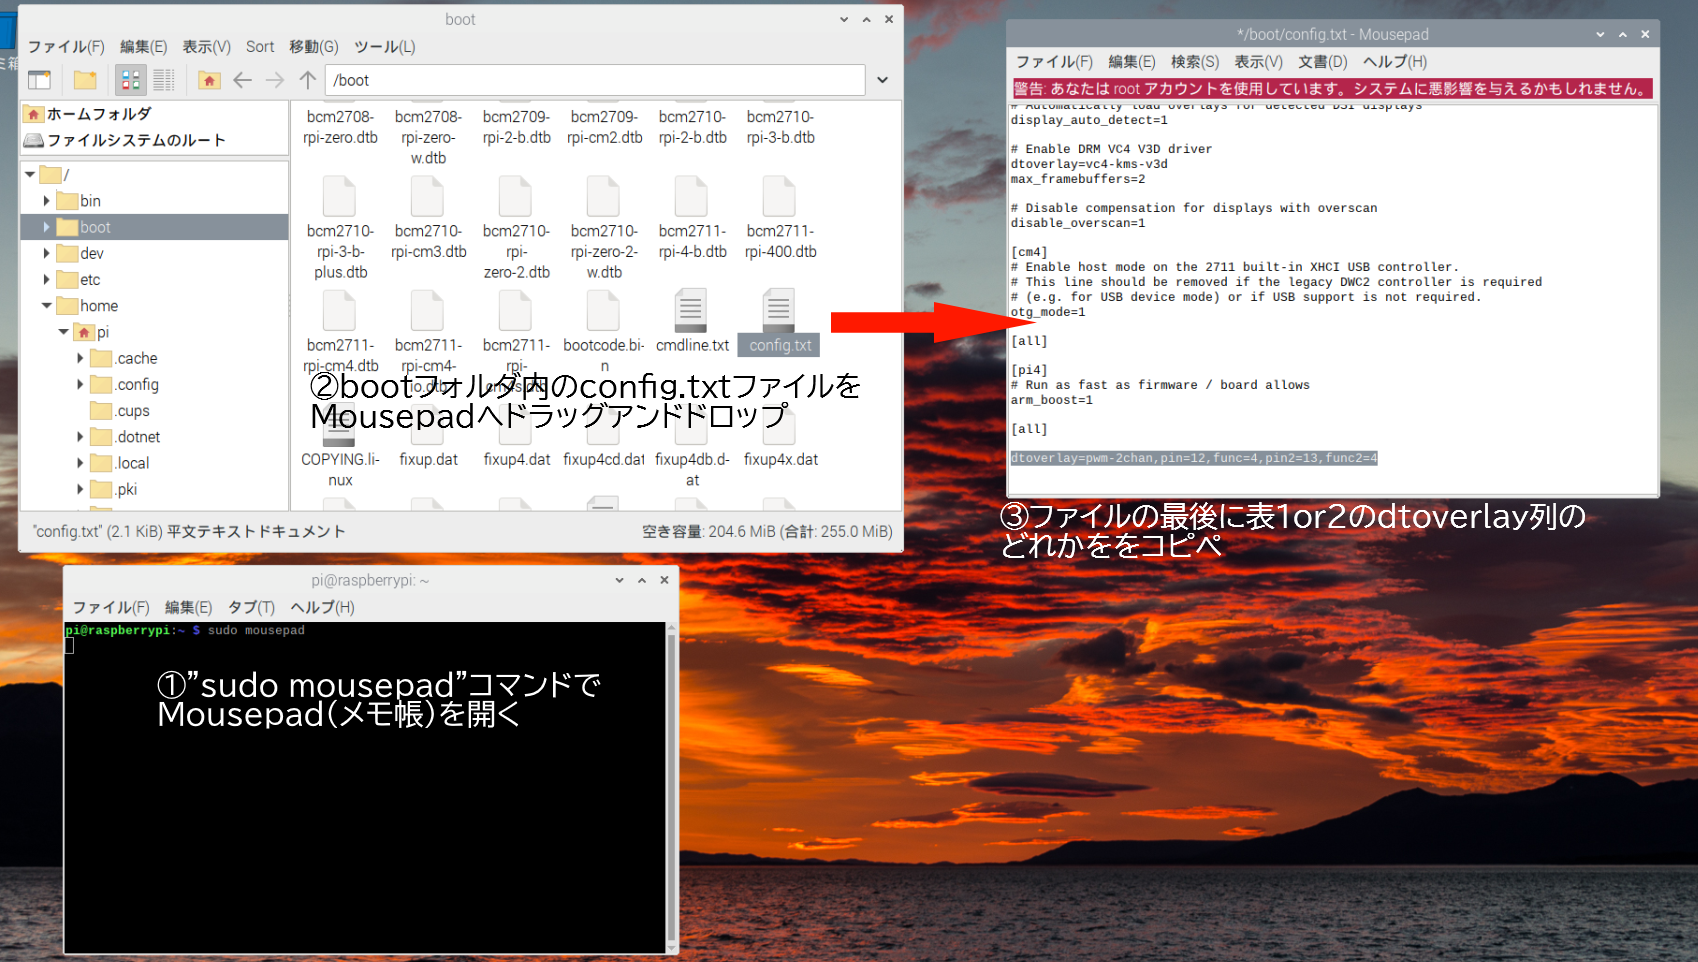Click the /boot path input field

[x=595, y=80]
